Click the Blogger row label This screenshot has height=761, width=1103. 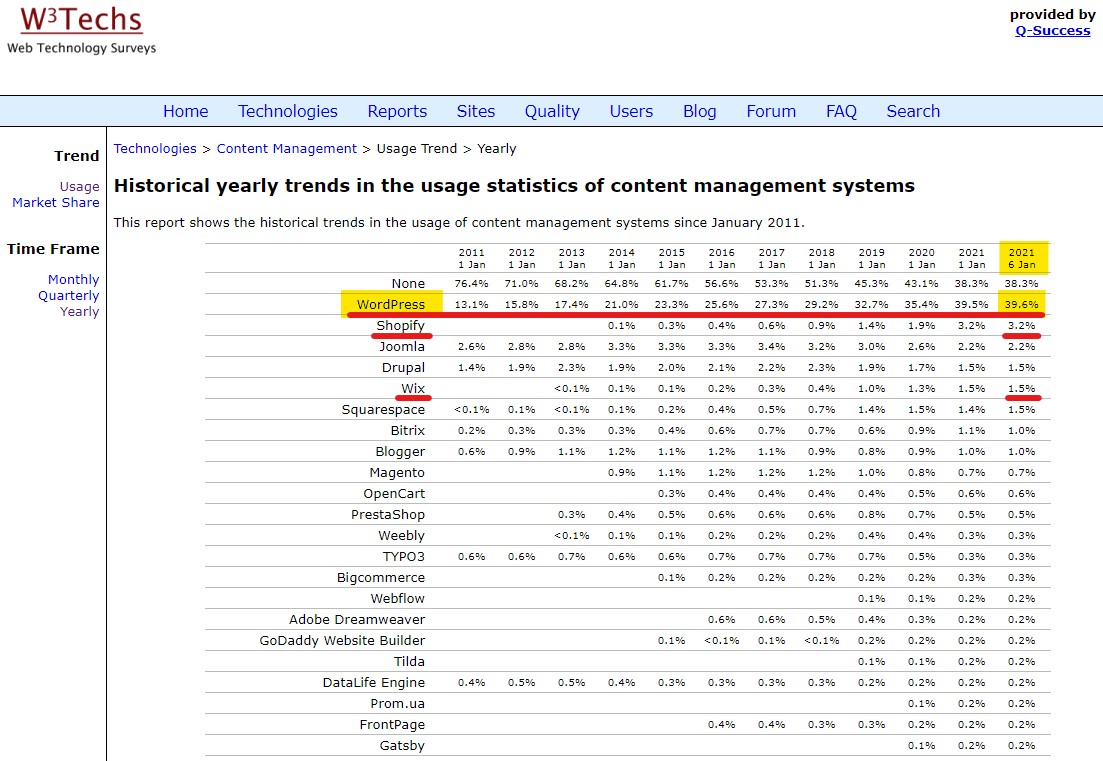click(x=400, y=451)
